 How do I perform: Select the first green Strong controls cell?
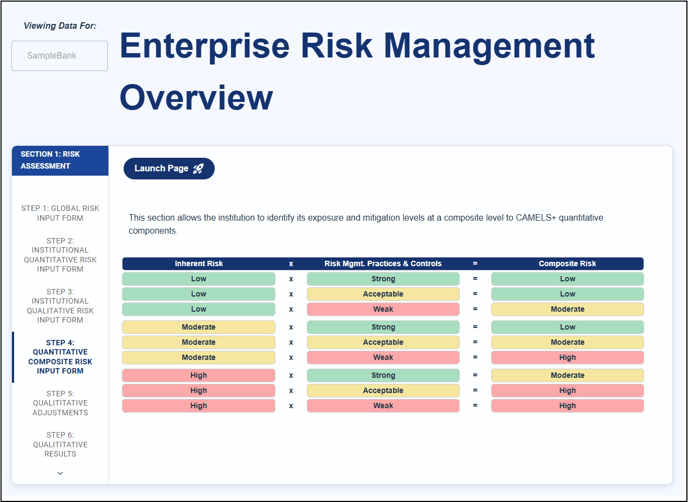pos(383,279)
